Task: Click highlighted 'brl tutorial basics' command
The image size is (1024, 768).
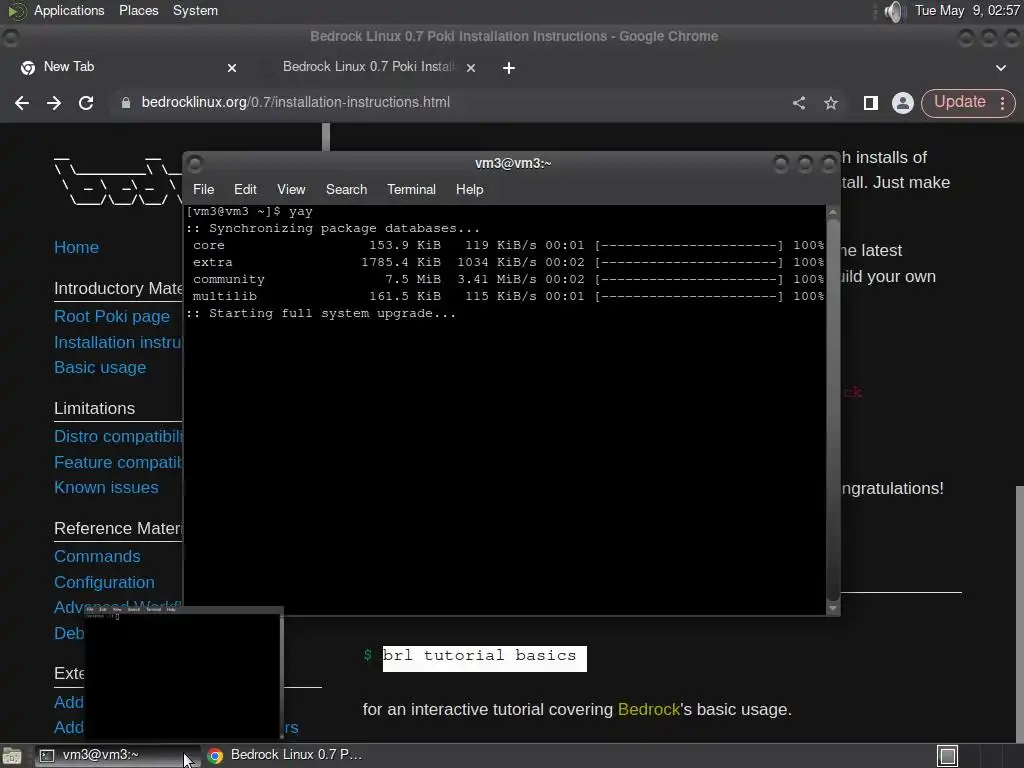Action: [485, 658]
